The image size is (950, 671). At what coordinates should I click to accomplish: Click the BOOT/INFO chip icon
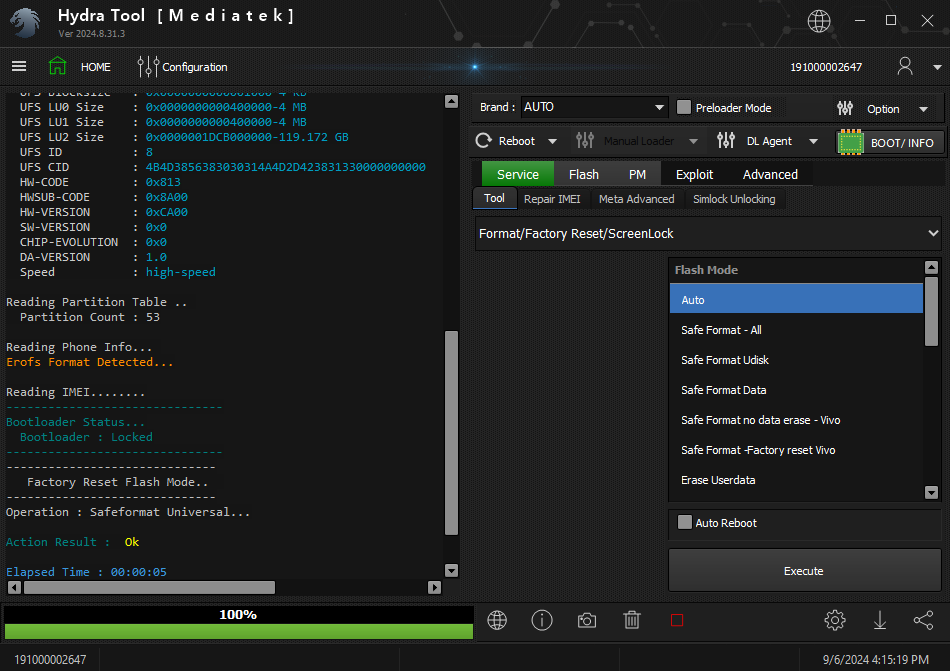click(850, 142)
